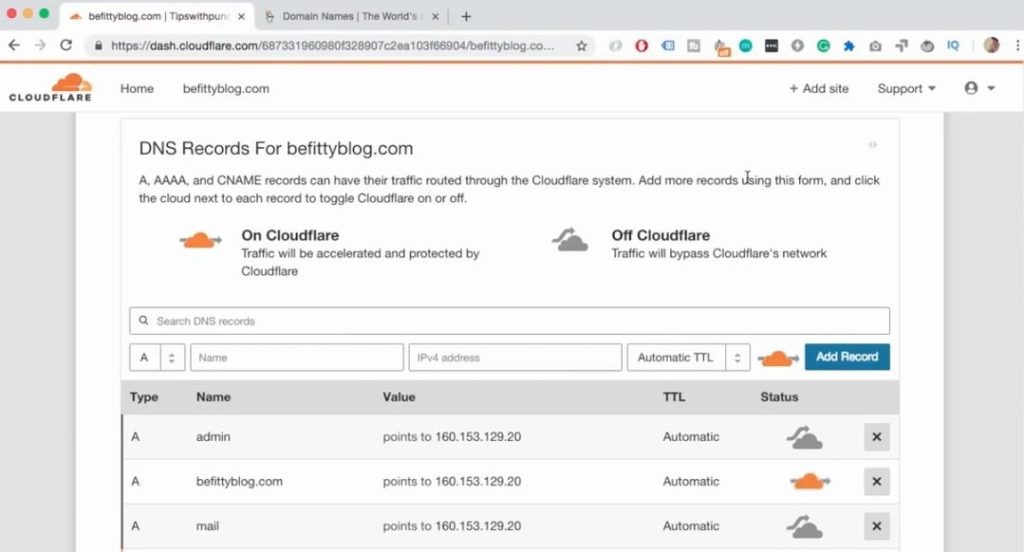Focus the Search DNS records field
This screenshot has width=1024, height=552.
point(509,321)
